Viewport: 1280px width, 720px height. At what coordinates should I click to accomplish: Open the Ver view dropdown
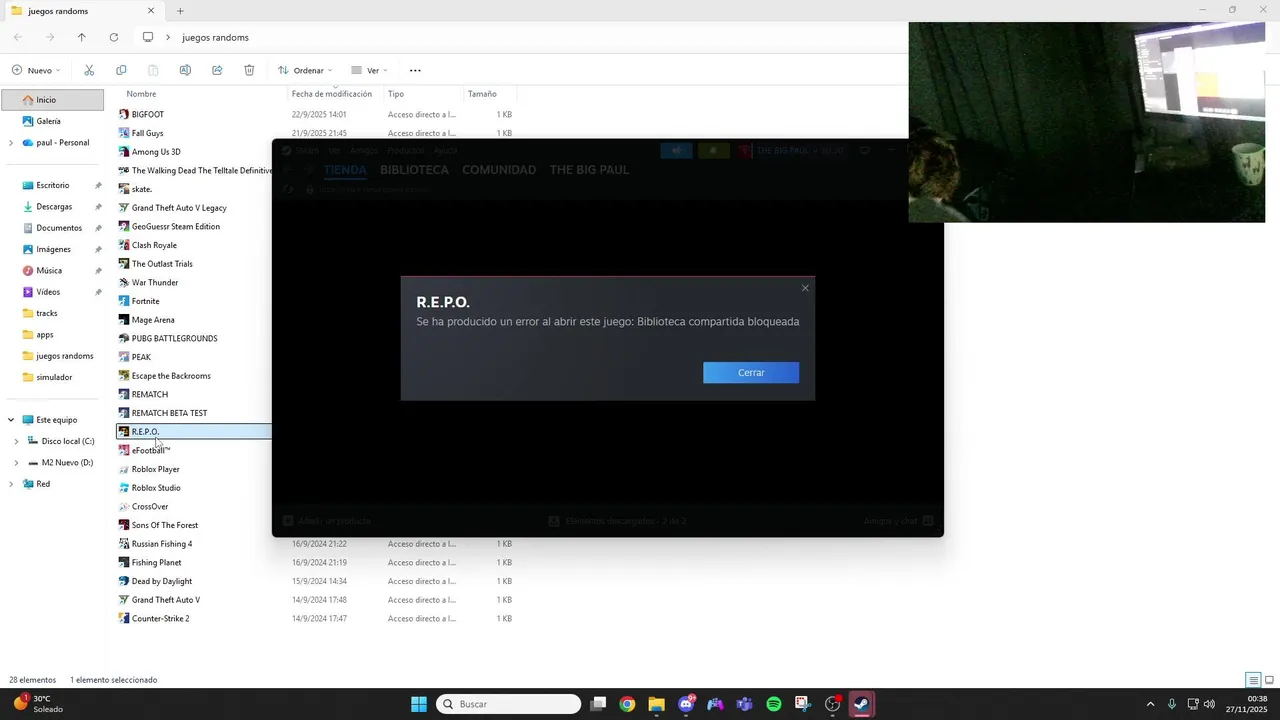[x=369, y=70]
